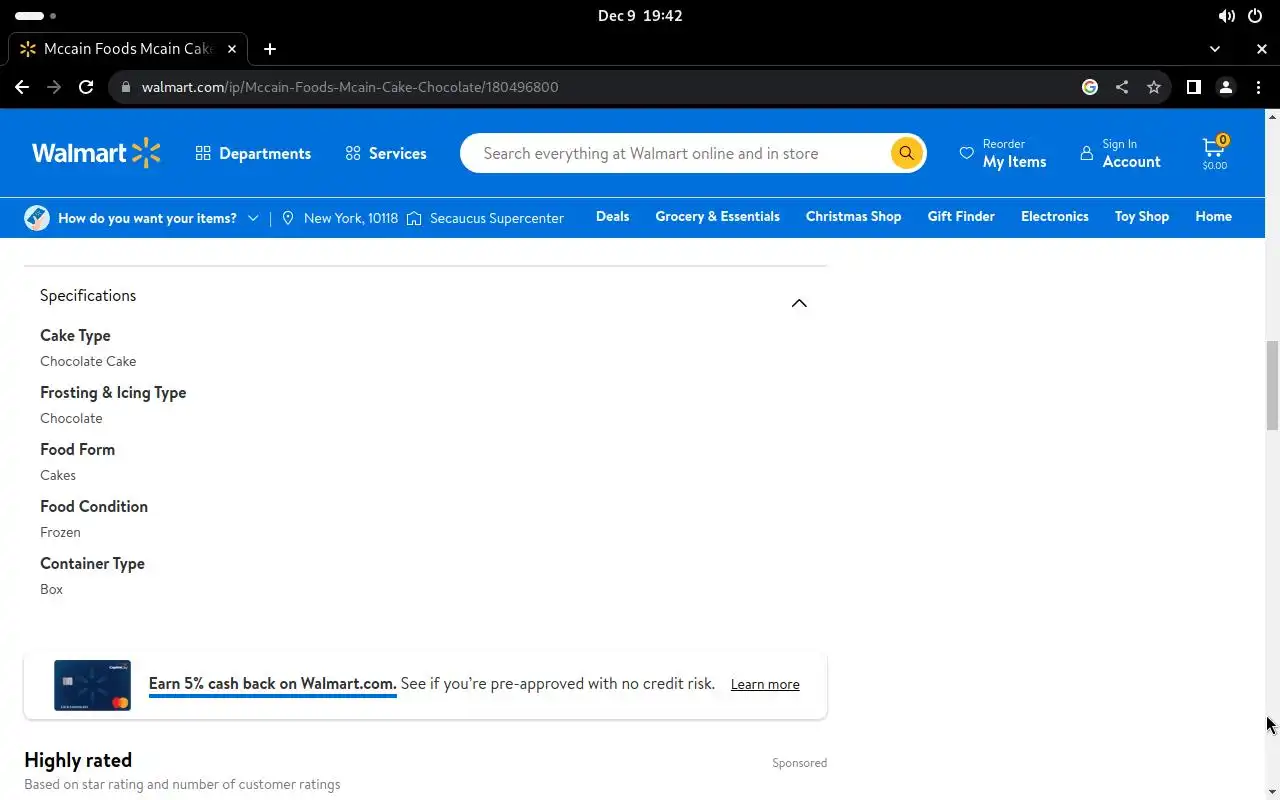This screenshot has height=800, width=1280.
Task: Click the 'Frozen' food condition value
Action: pos(60,532)
